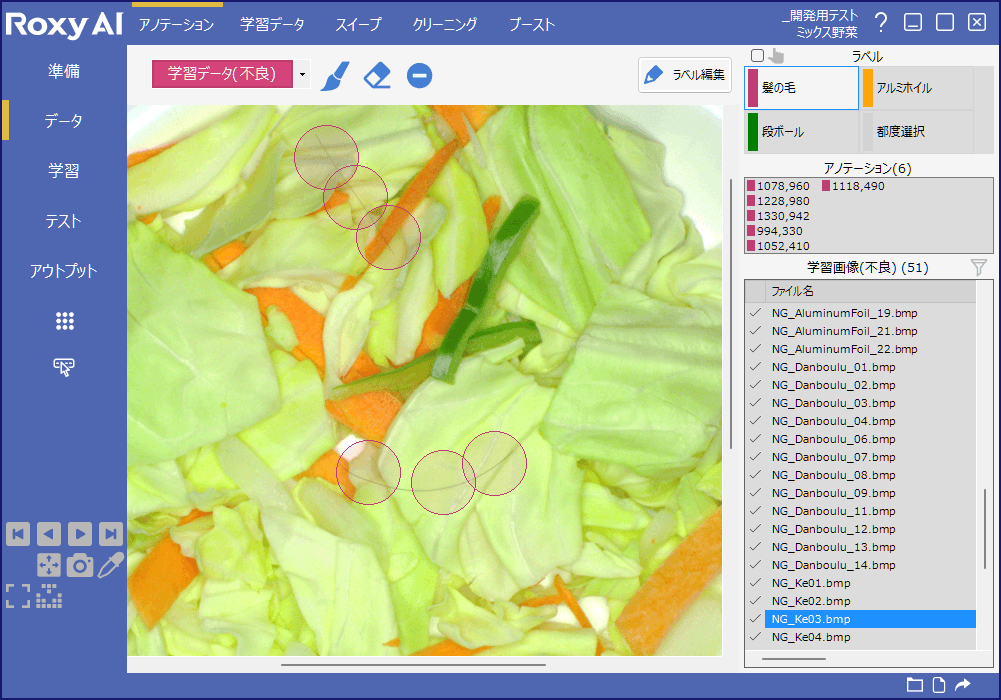
Task: Select the eraser tool
Action: click(377, 75)
